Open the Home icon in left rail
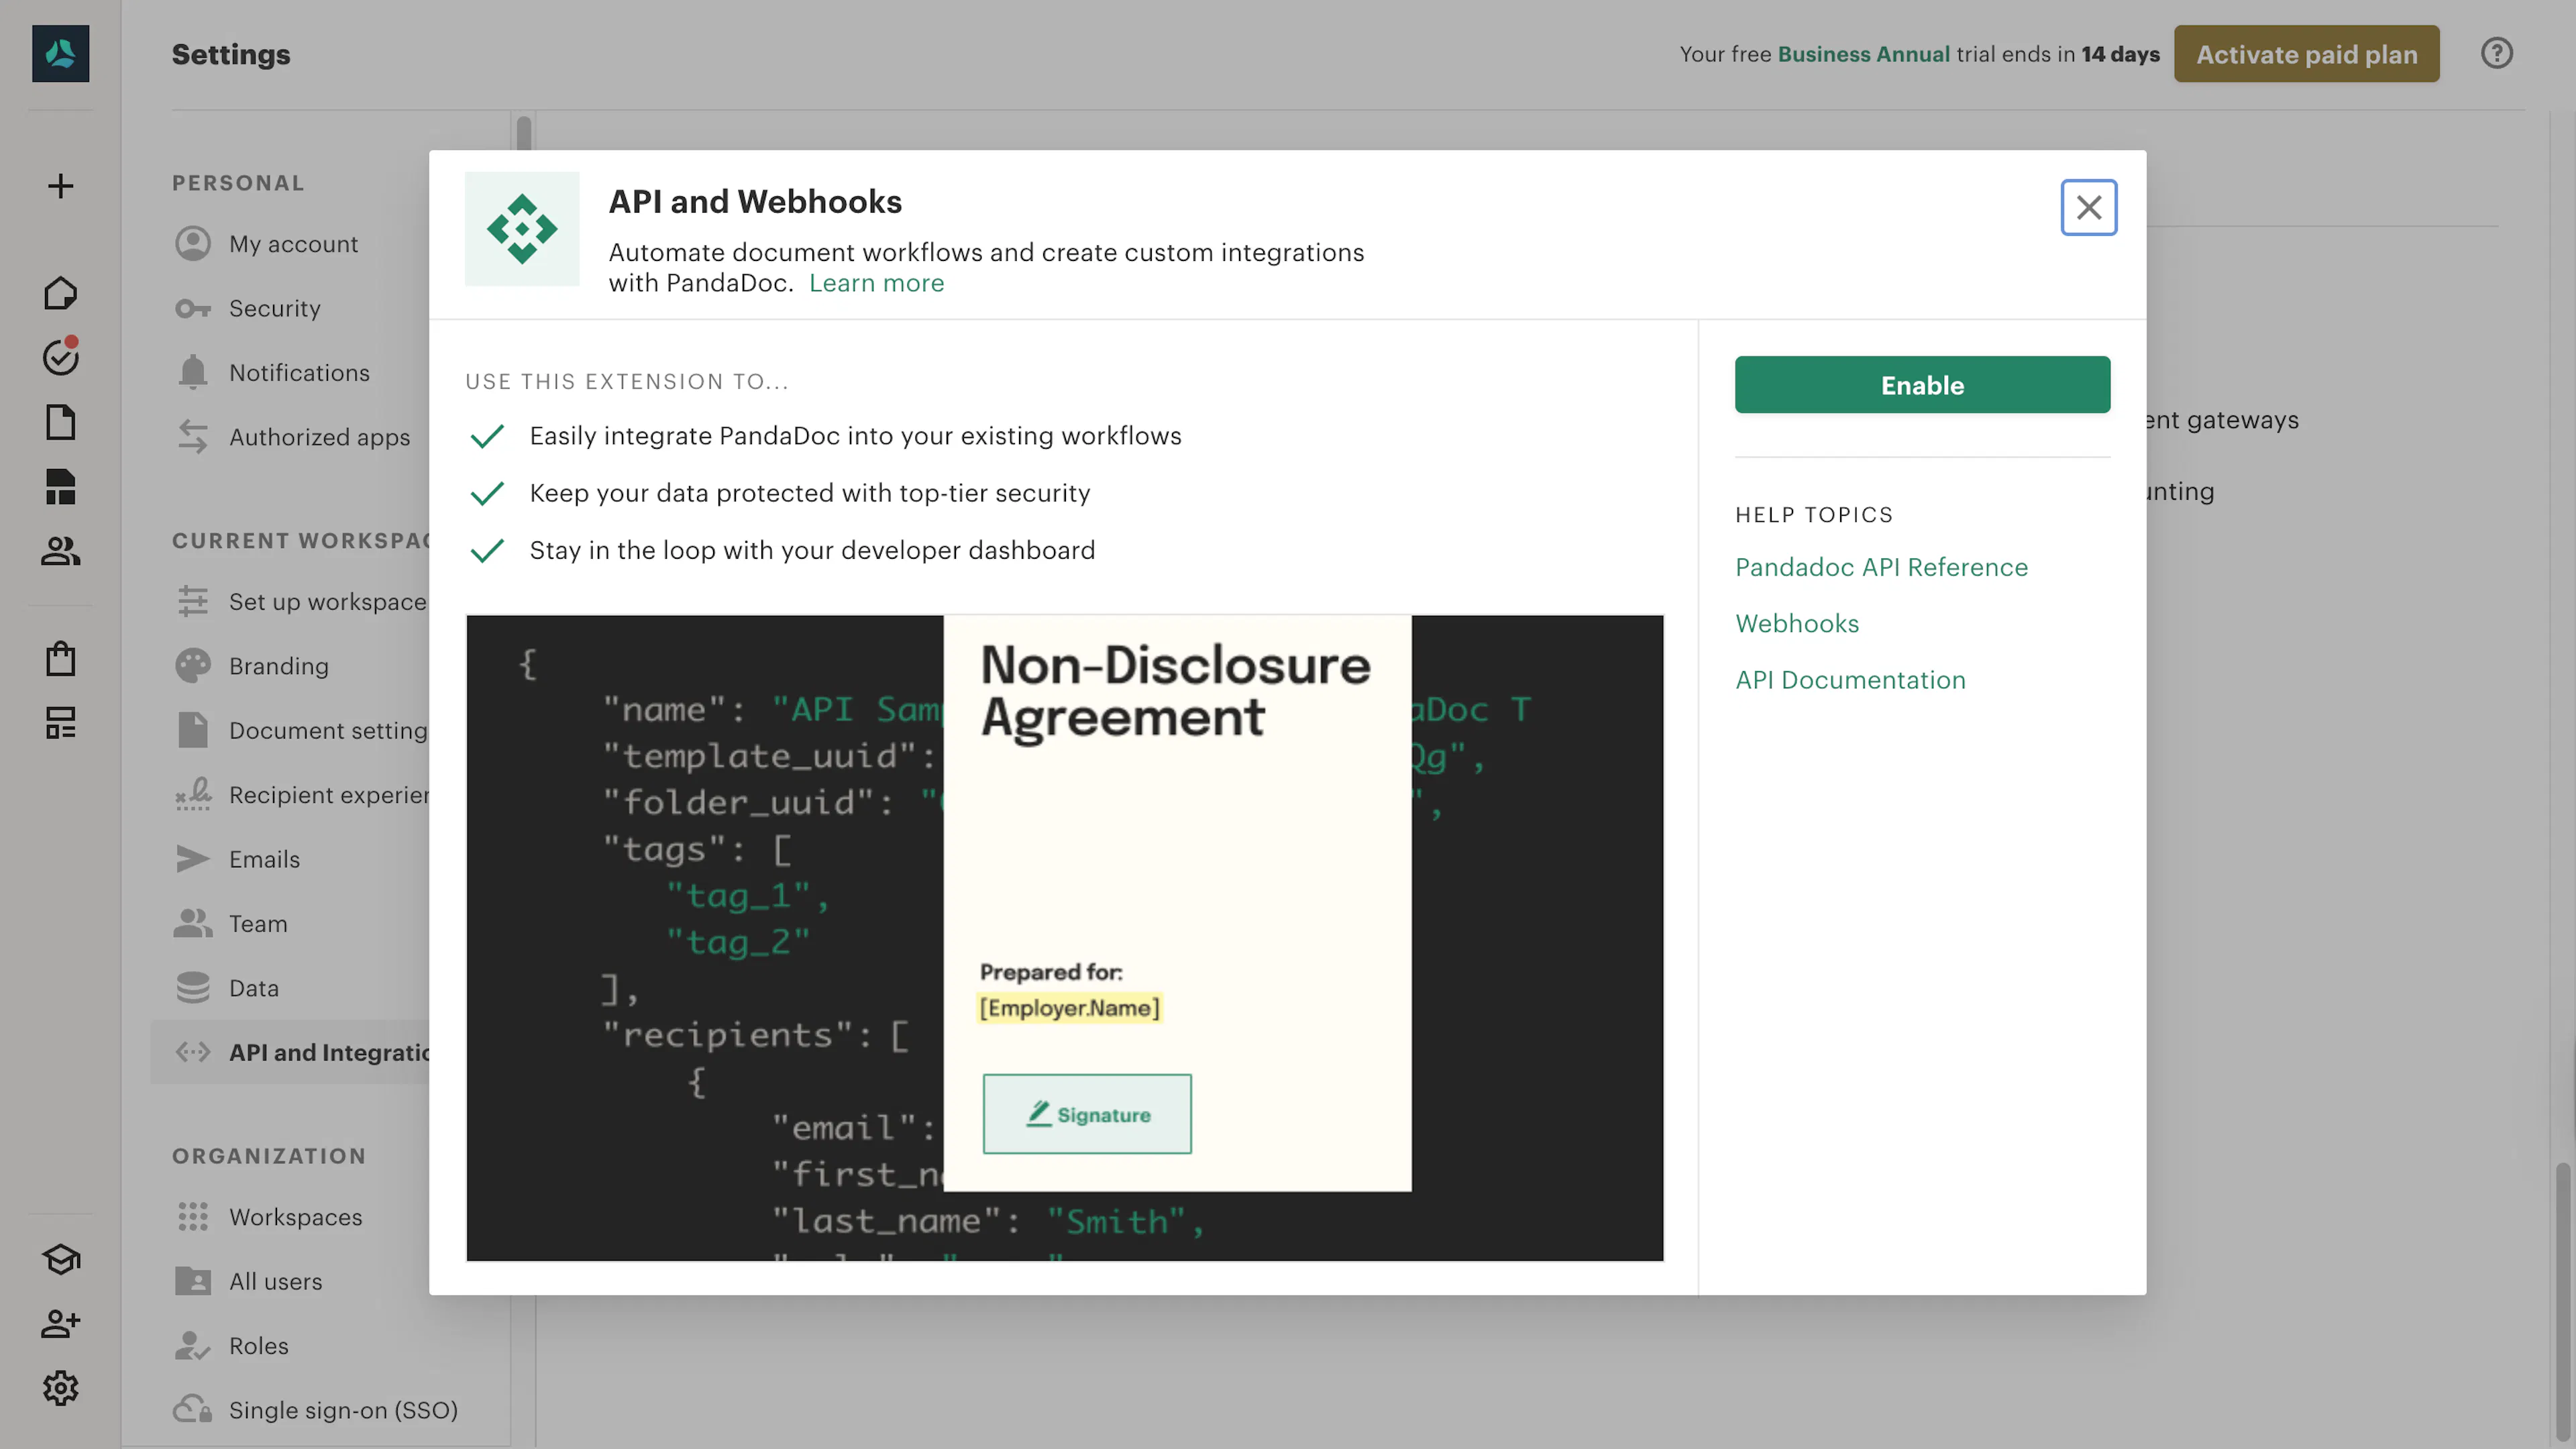 [x=60, y=293]
